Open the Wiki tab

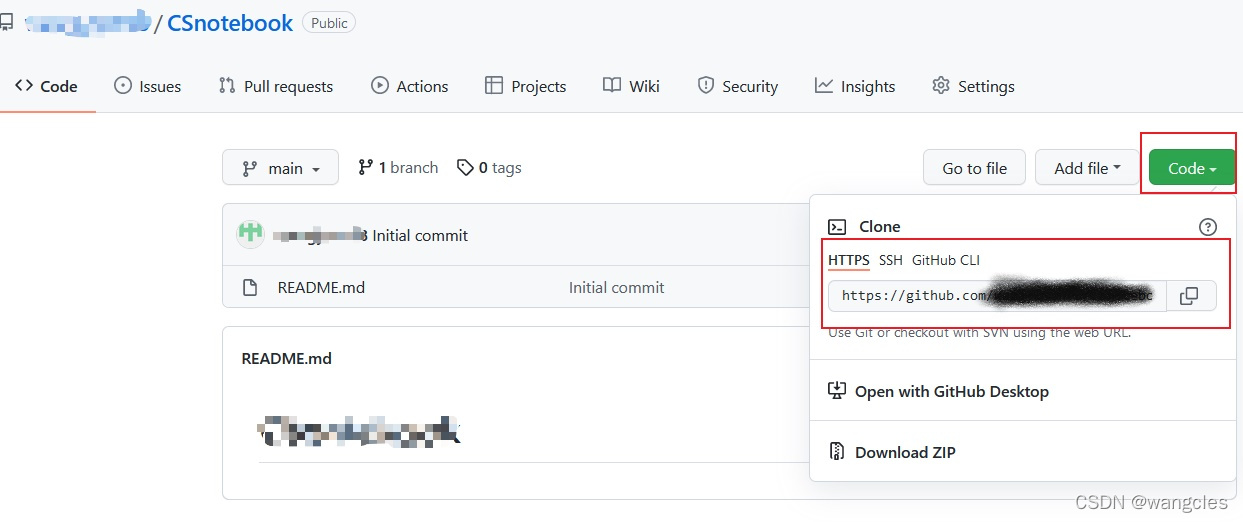point(631,86)
